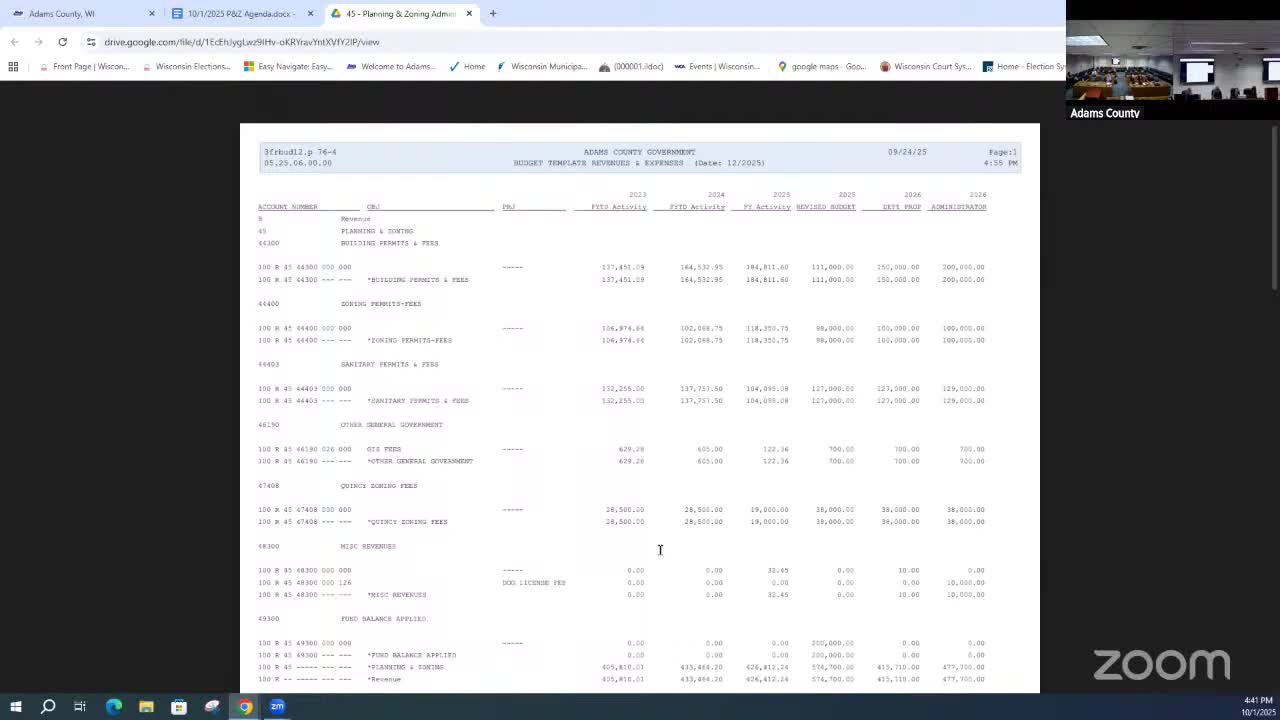Click the browser back arrow
This screenshot has width=1280, height=720.
point(14,42)
